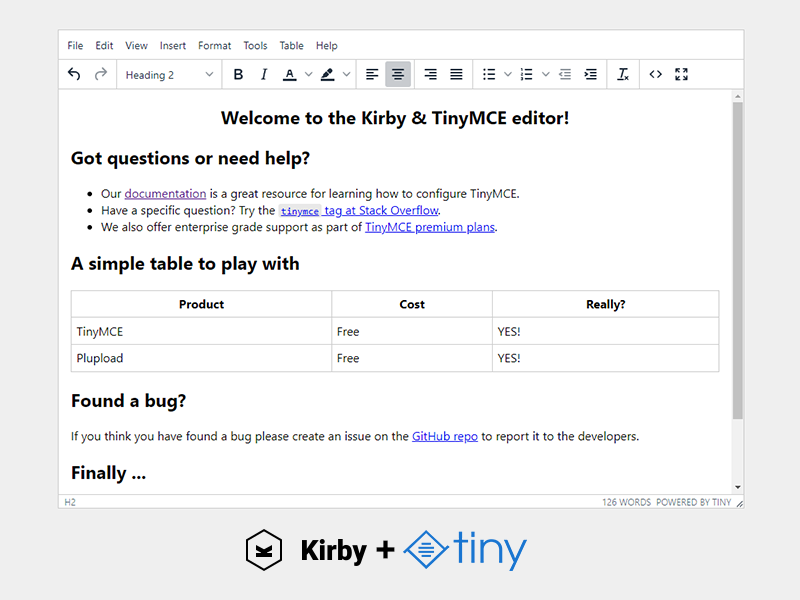
Task: Click the editor's vertical scrollbar thumb
Action: coord(738,260)
